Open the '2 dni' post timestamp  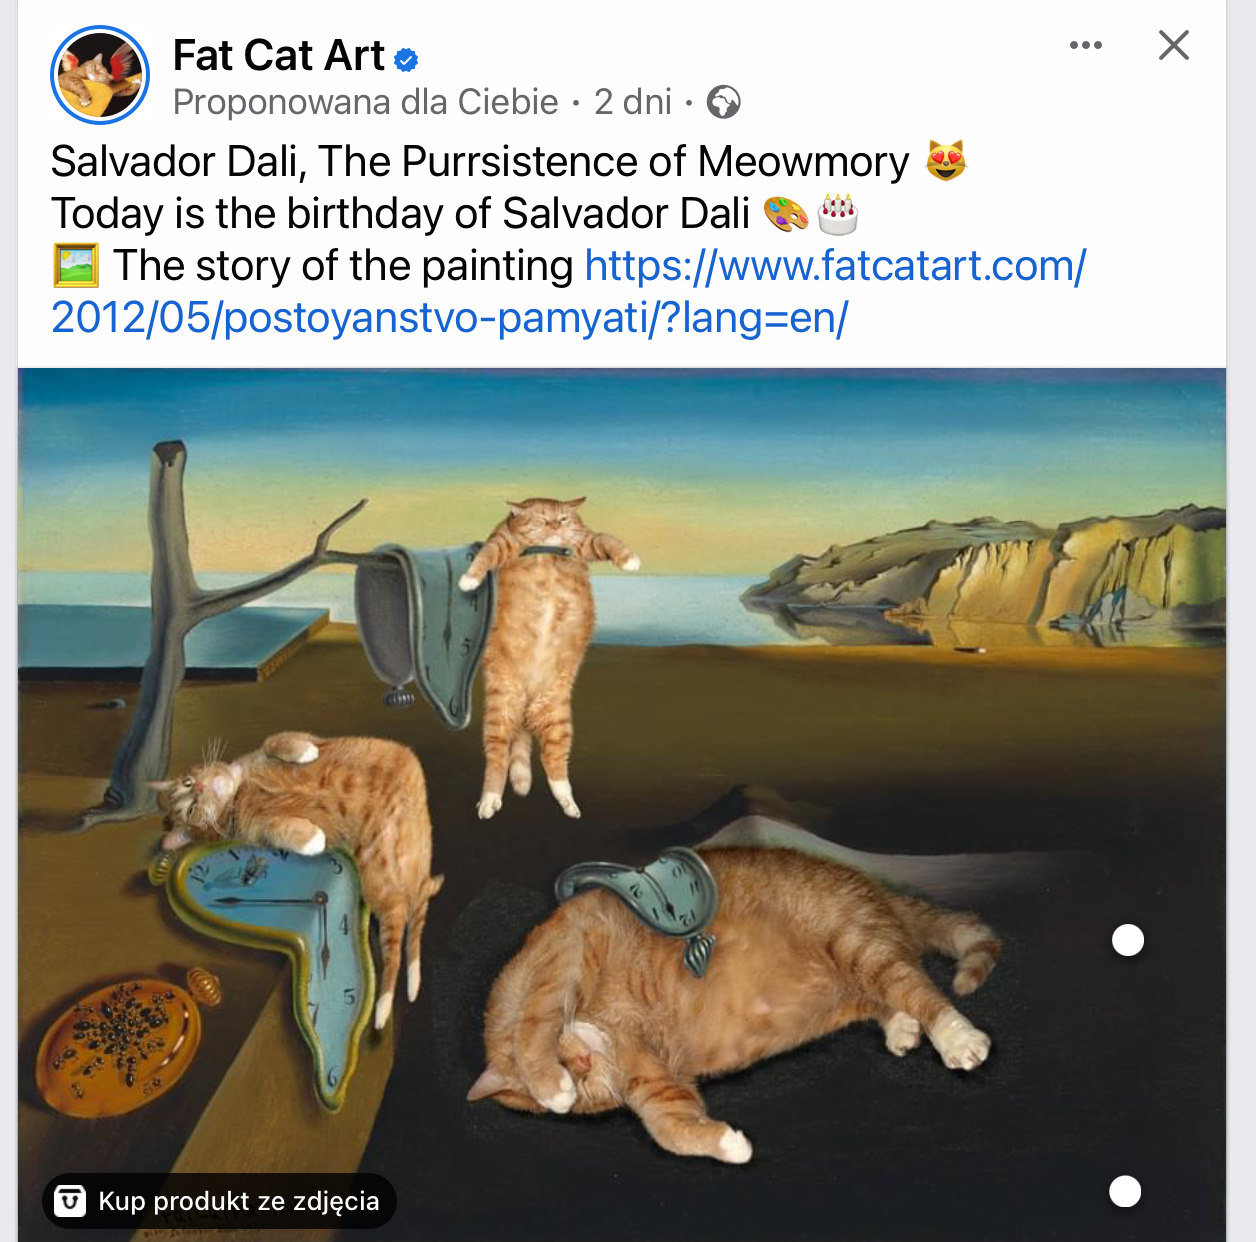tap(633, 102)
